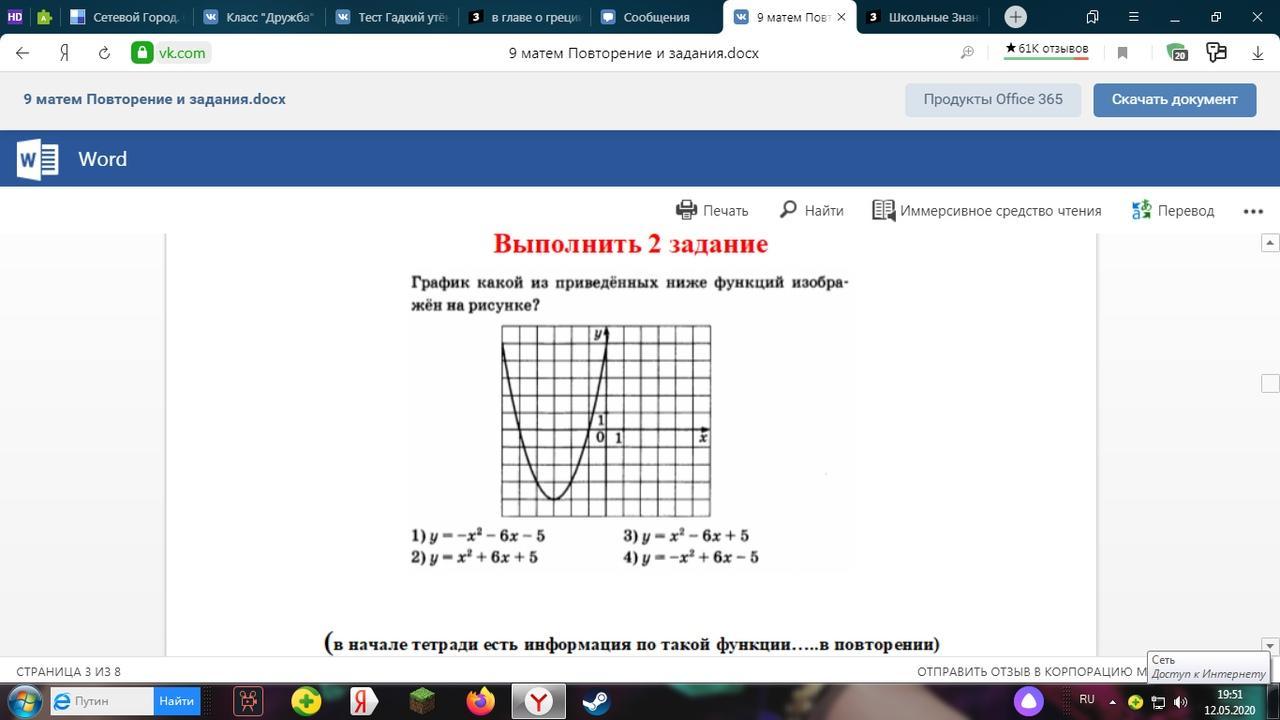Image resolution: width=1280 pixels, height=720 pixels.
Task: Click ОТПРАВИТЬ ОТЗЫВ В КОРПОРАЦИЮ link
Action: (x=1031, y=671)
